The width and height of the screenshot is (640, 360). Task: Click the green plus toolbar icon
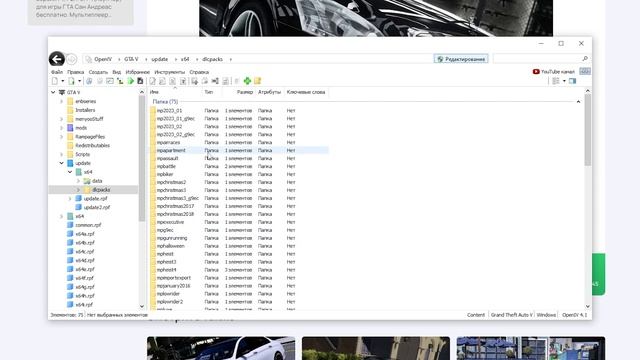click(x=247, y=81)
